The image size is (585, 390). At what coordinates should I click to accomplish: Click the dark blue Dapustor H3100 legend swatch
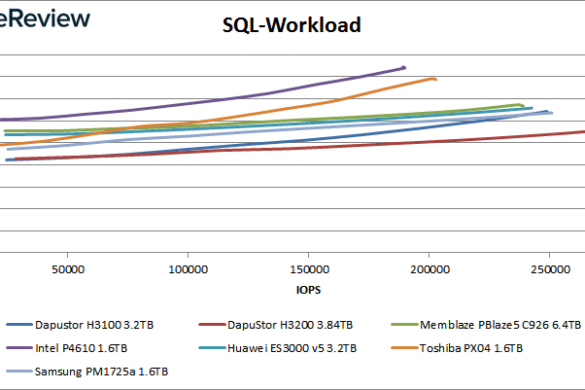point(19,325)
